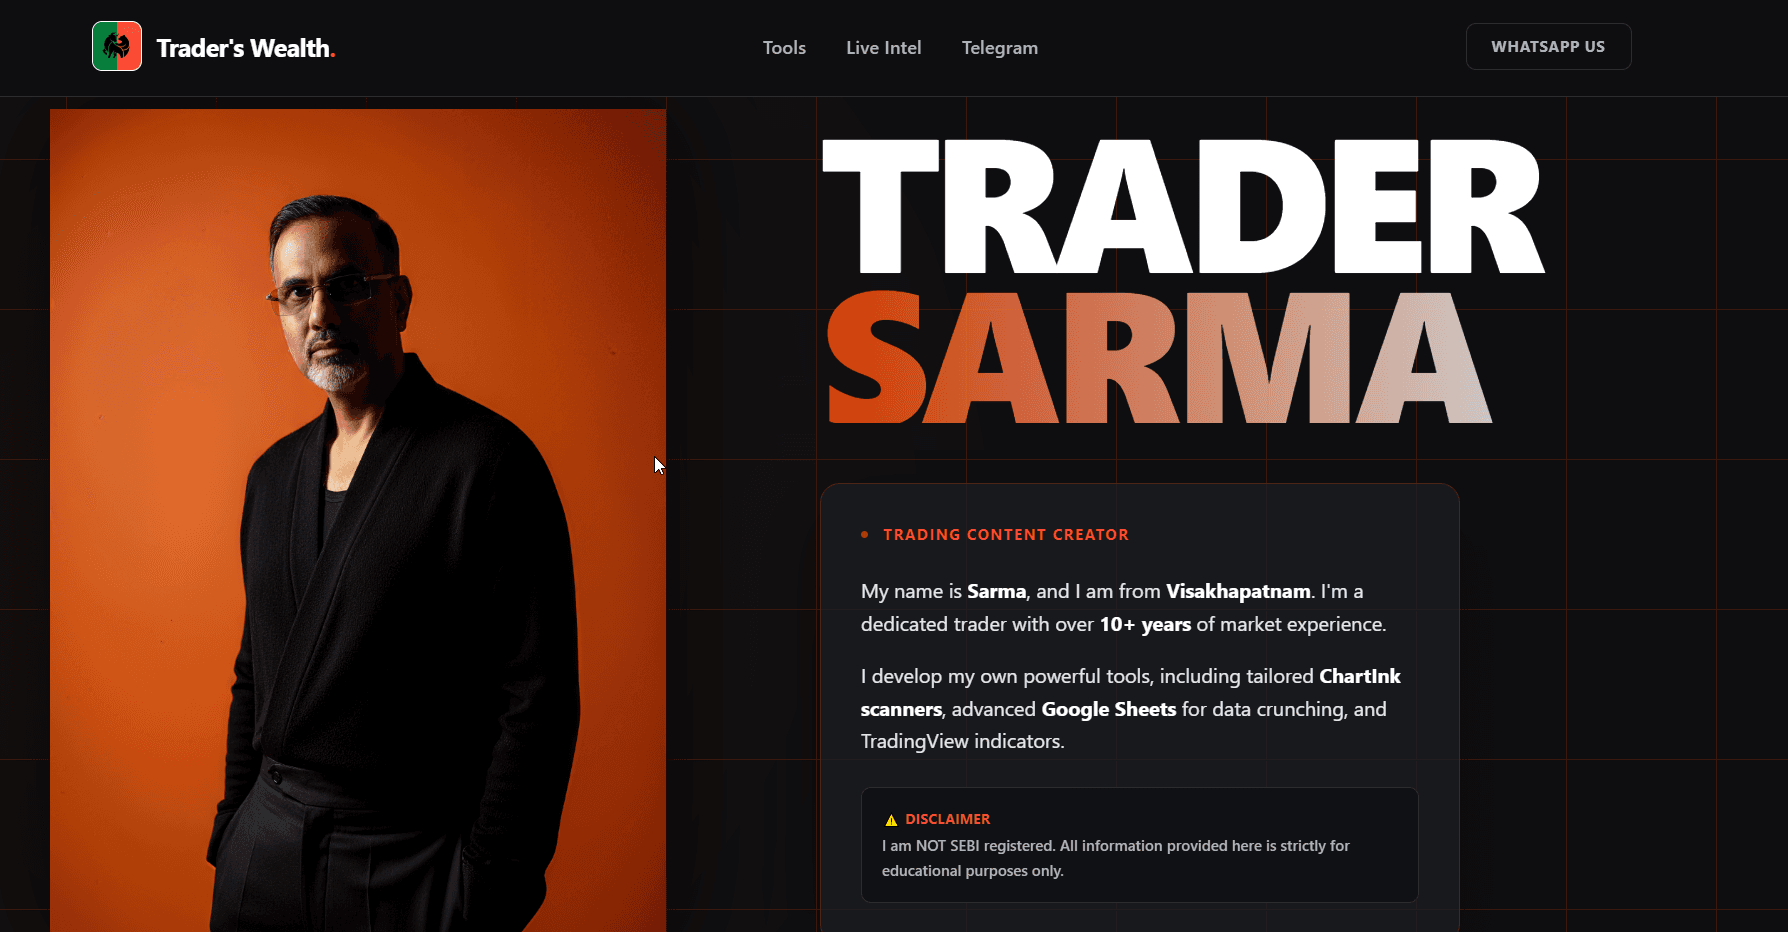Screen dimensions: 1788x932
Task: Click the Trading Content Creator label
Action: tap(1006, 535)
